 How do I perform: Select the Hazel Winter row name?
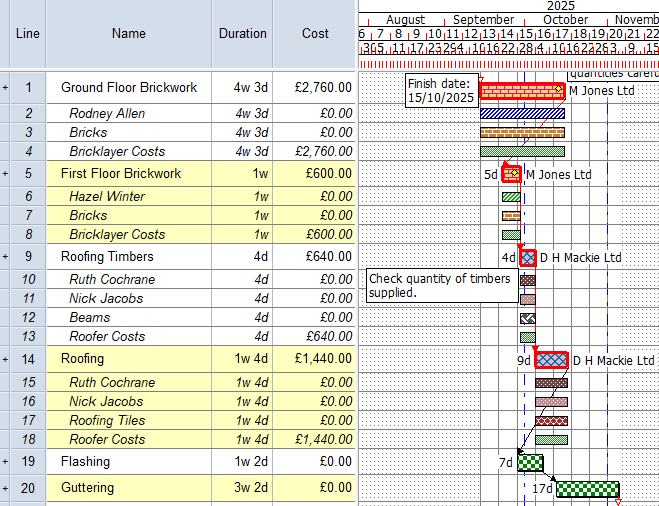(107, 197)
